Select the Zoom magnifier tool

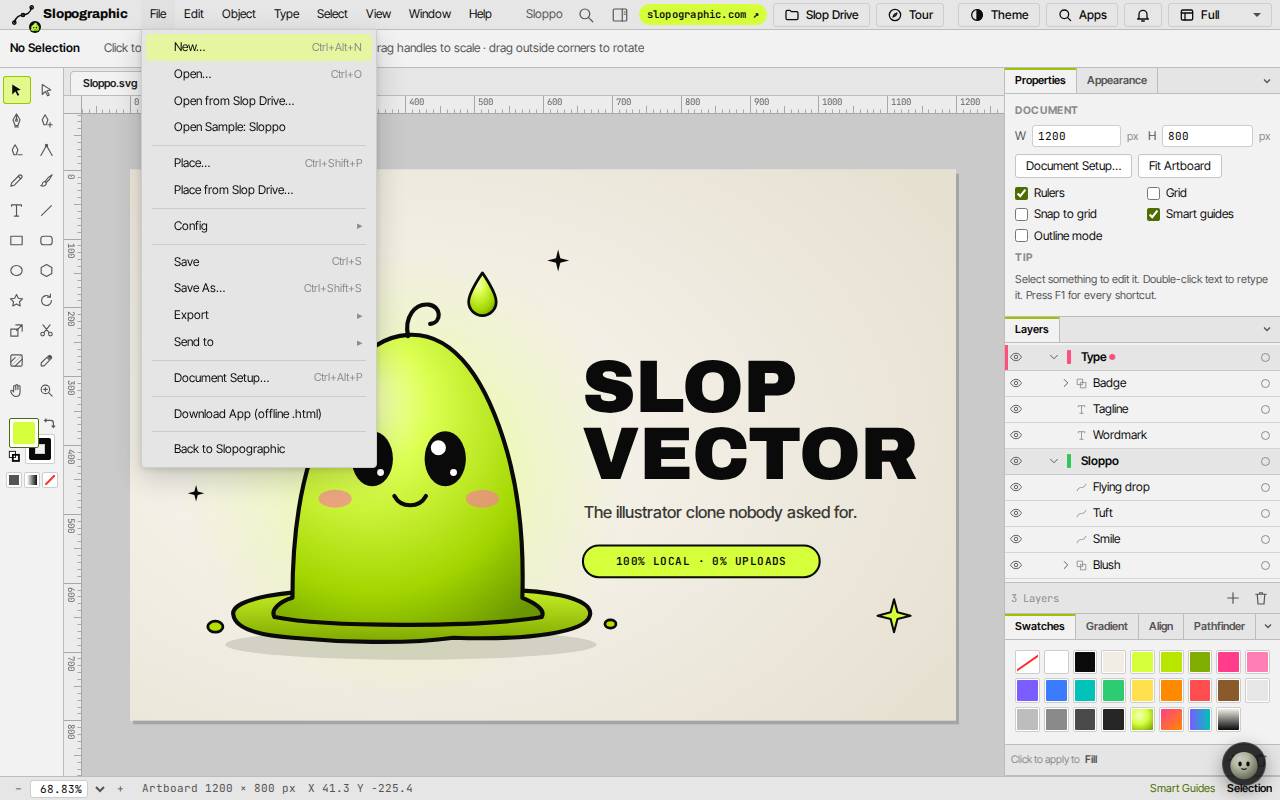tap(46, 390)
